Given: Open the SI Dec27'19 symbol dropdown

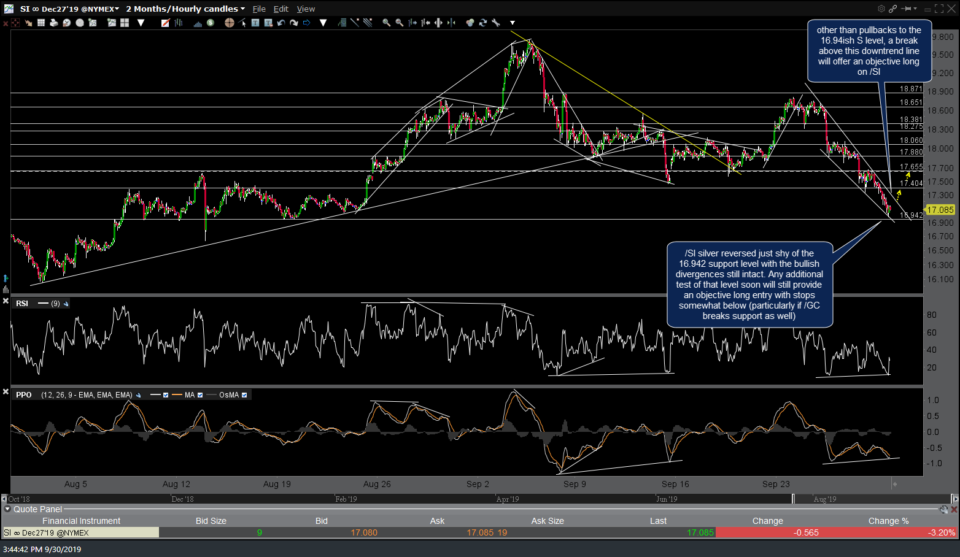Looking at the screenshot, I should [x=61, y=9].
